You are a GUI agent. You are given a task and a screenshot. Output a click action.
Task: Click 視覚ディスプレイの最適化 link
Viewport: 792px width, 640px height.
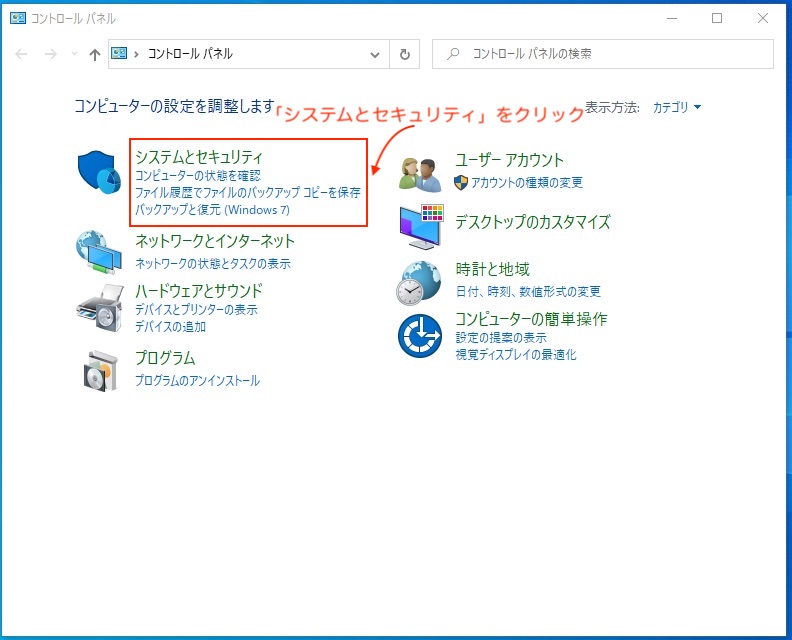(x=516, y=355)
